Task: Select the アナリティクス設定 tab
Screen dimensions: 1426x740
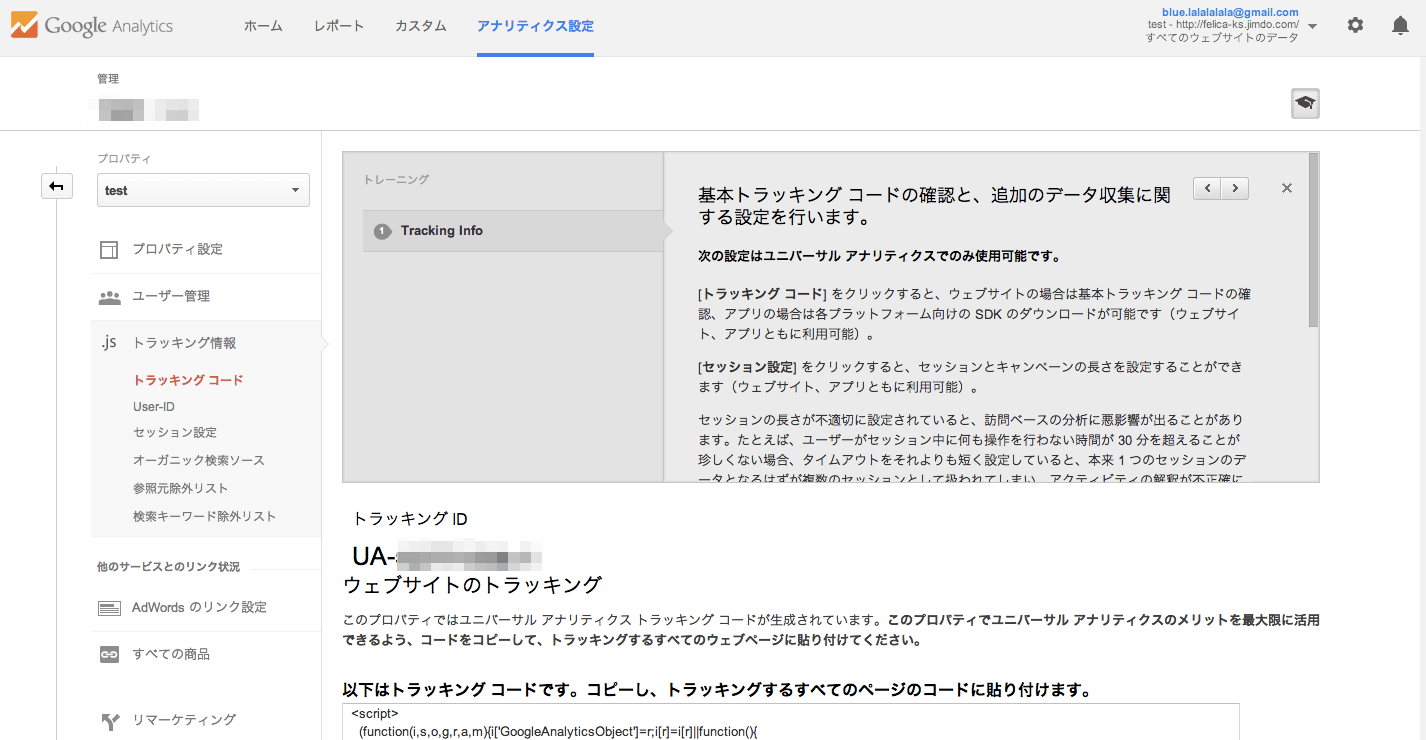Action: (x=535, y=26)
